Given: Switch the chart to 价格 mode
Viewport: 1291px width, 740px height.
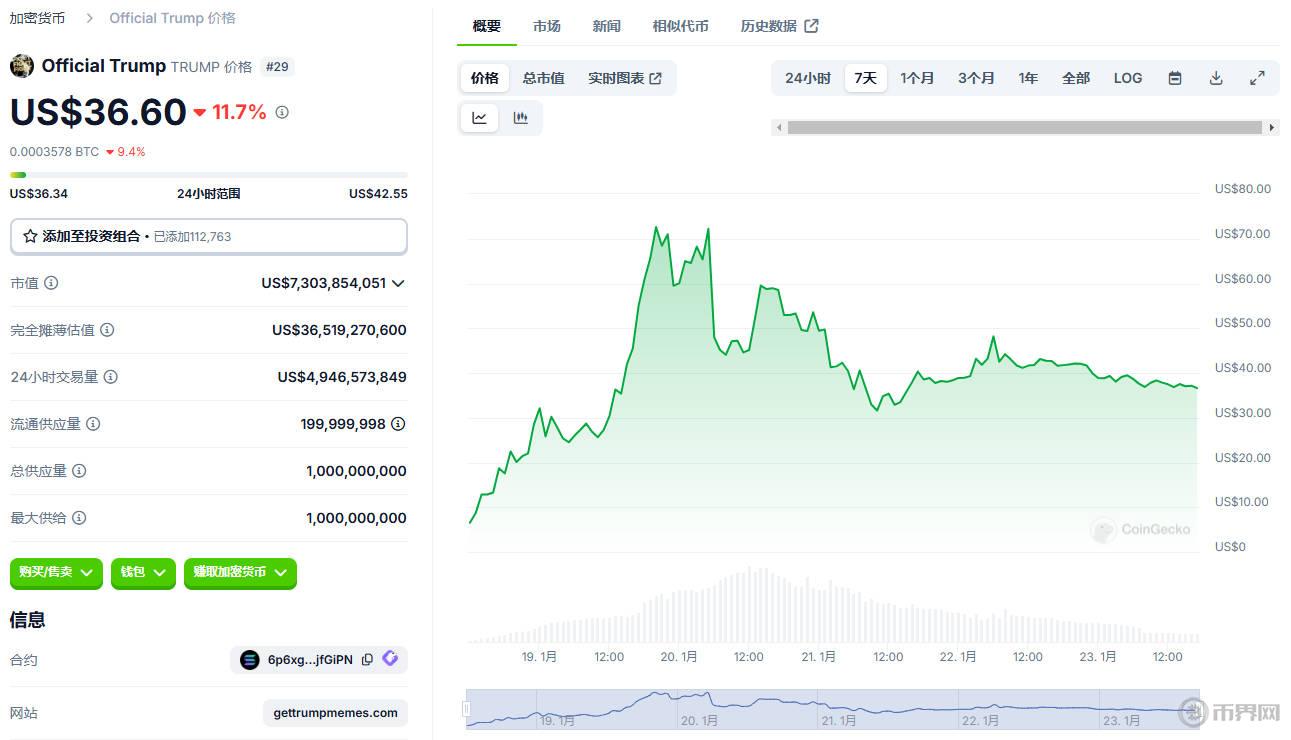Looking at the screenshot, I should point(485,78).
